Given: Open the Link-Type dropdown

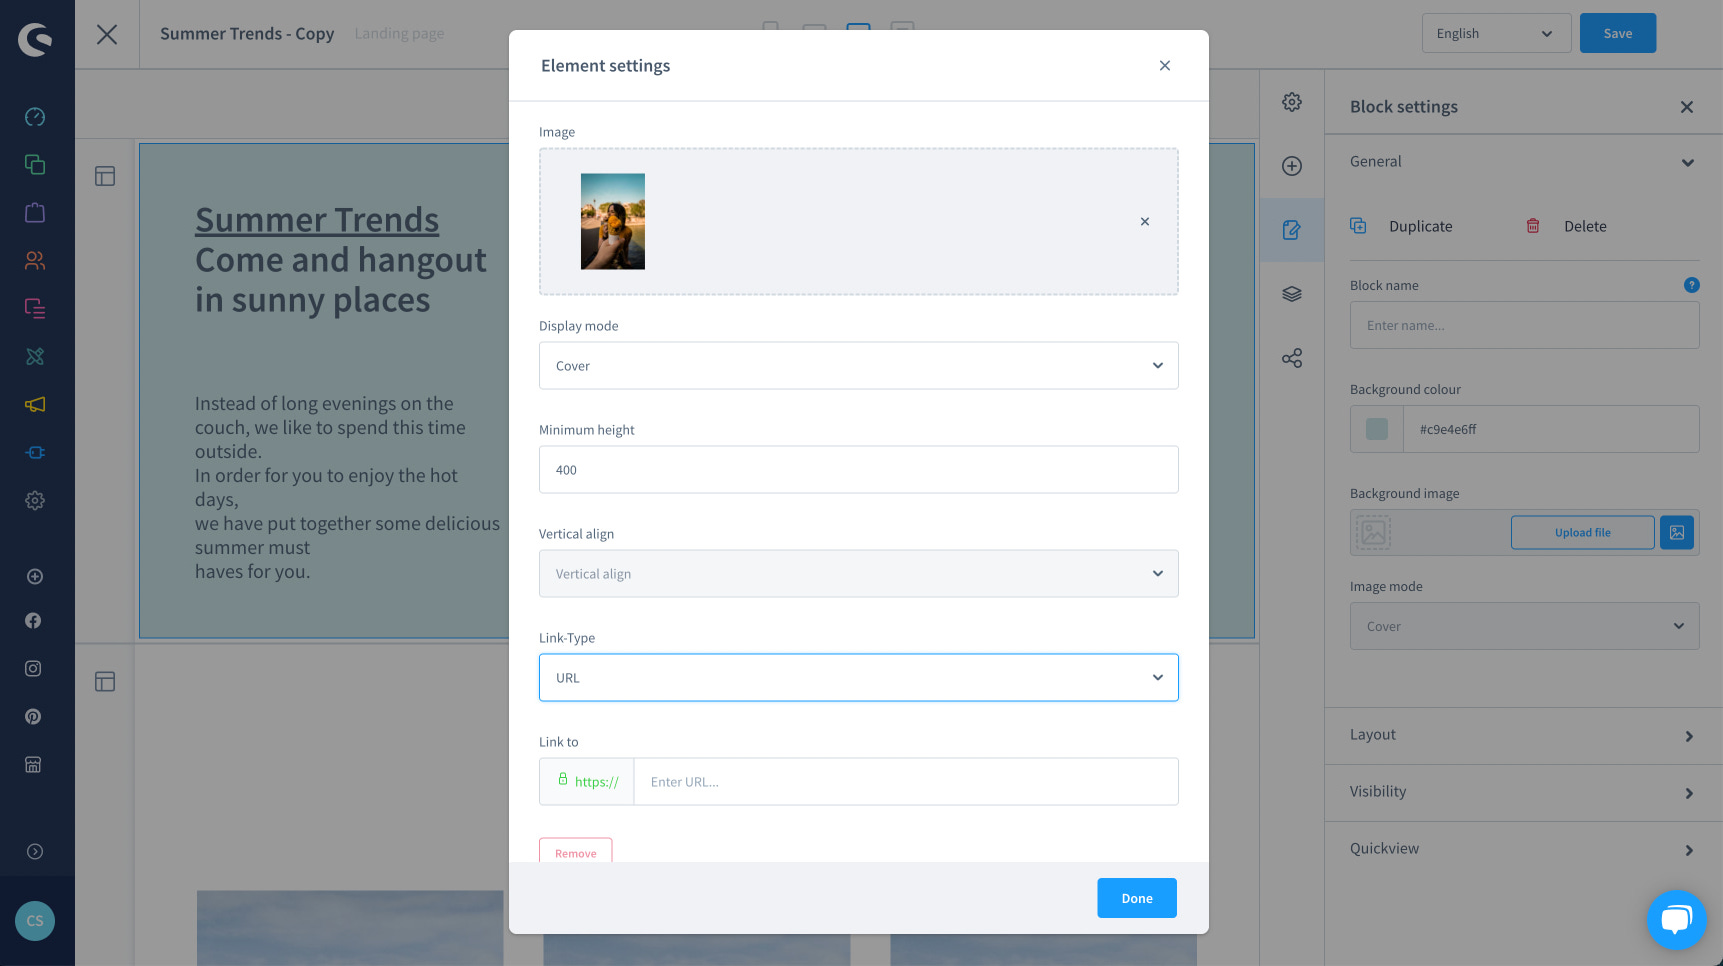Looking at the screenshot, I should 859,678.
